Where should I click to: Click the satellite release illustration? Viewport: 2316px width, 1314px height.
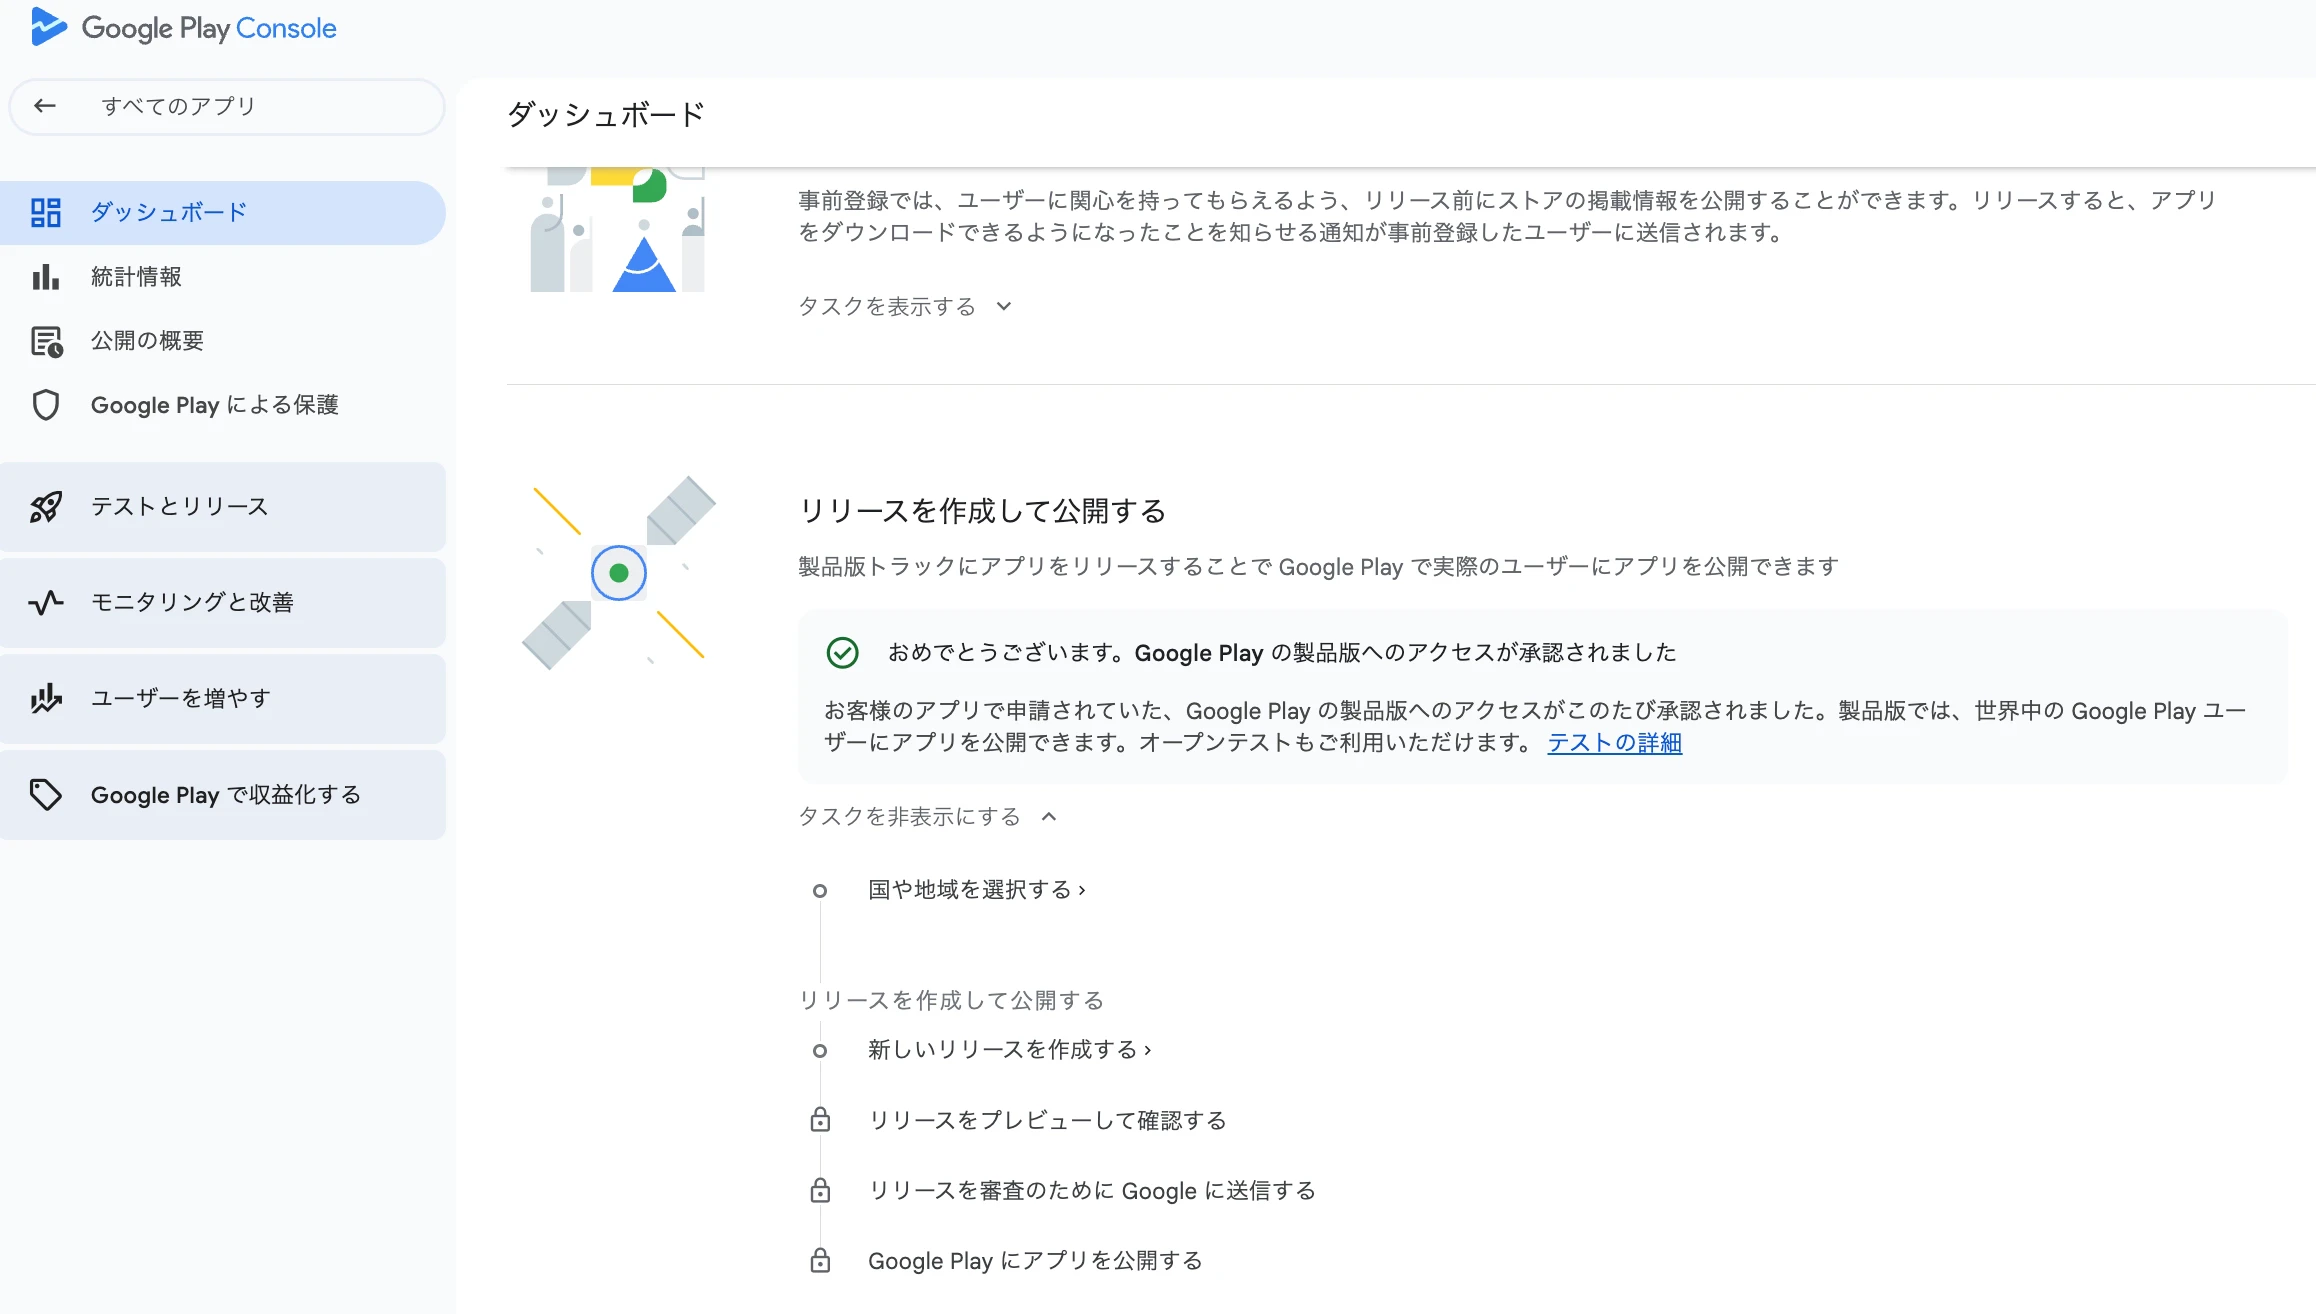click(x=619, y=573)
